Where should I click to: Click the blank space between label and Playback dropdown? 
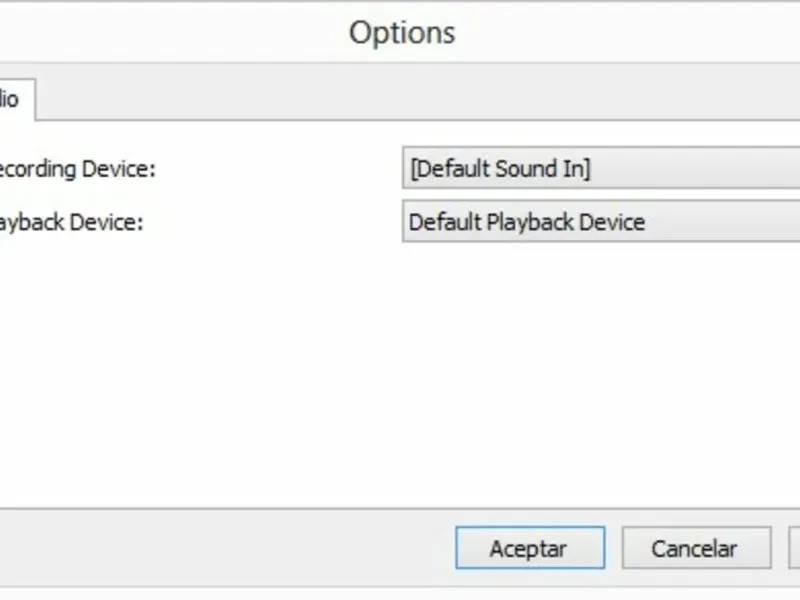pyautogui.click(x=280, y=222)
